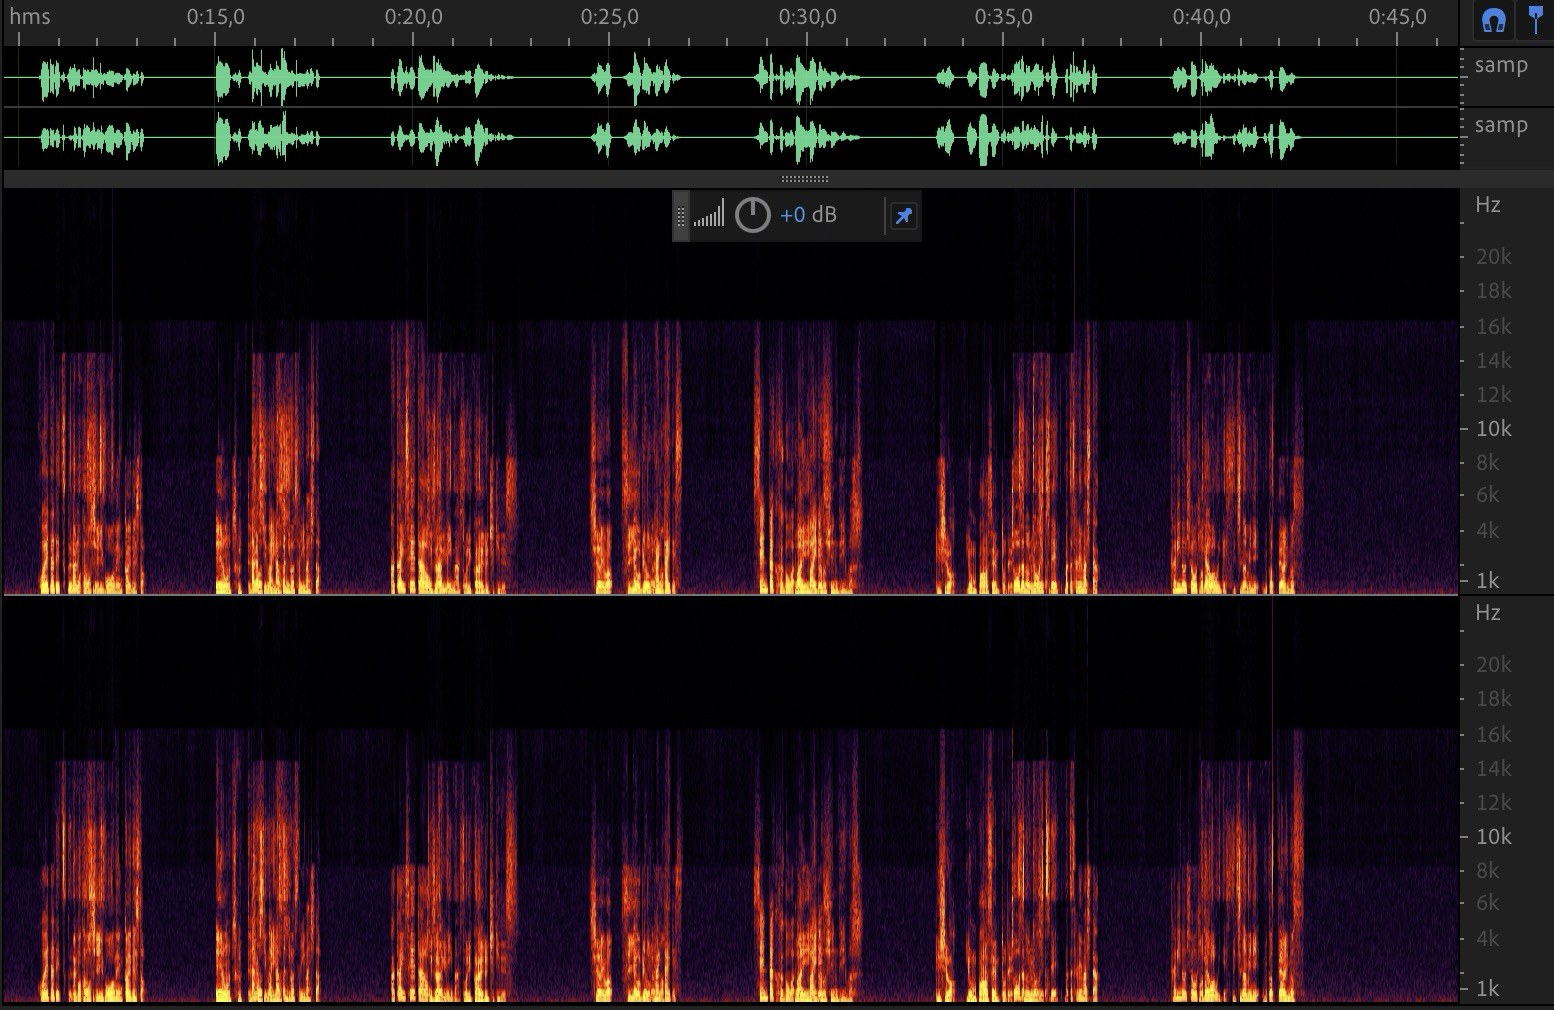
Task: Click the HUD gain adjustment knob
Action: click(752, 215)
